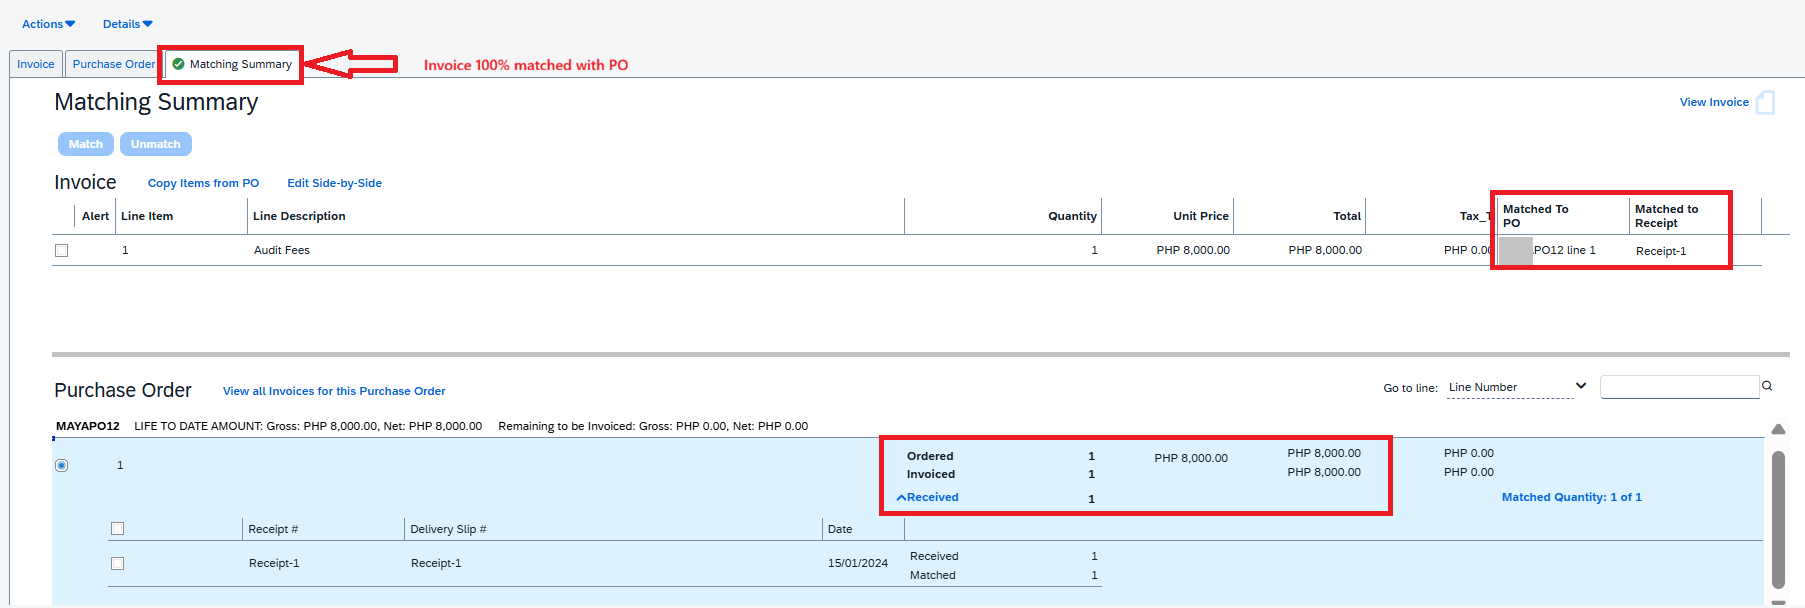
Task: Click the PO12 line 1 matched cell
Action: point(1564,250)
